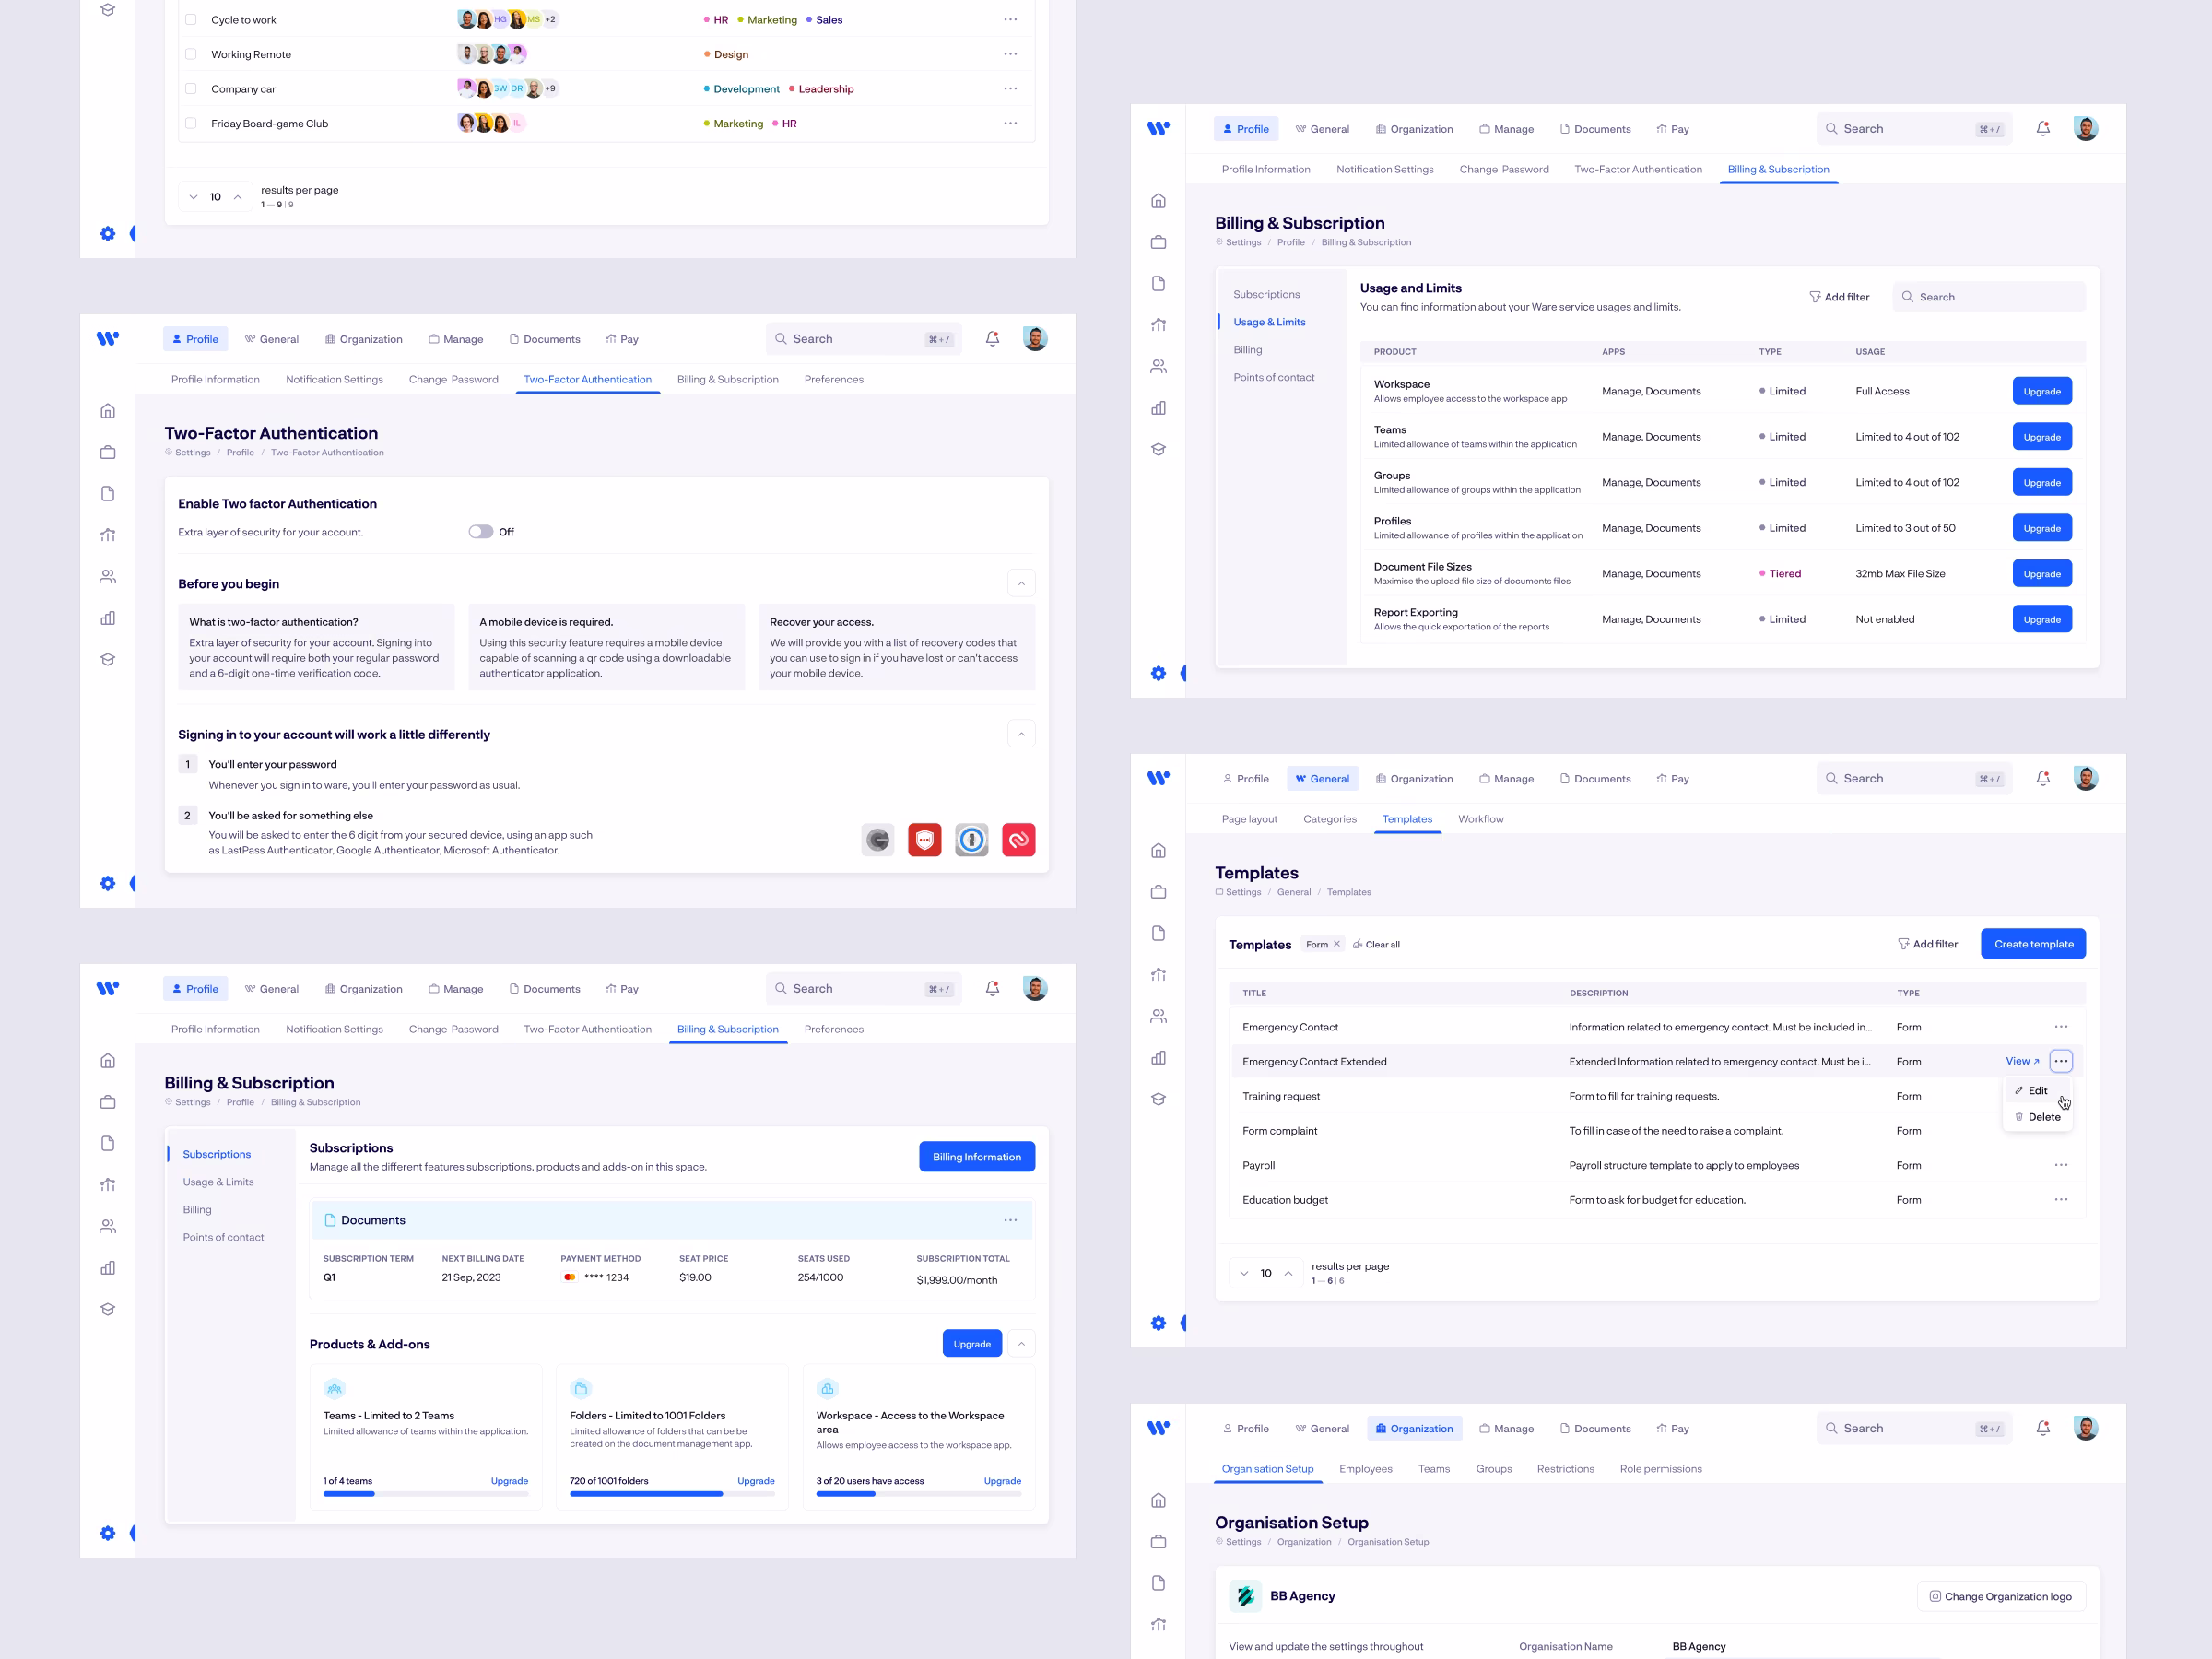Viewport: 2212px width, 1659px height.
Task: Select the grey authenticator app icon
Action: pyautogui.click(x=877, y=840)
